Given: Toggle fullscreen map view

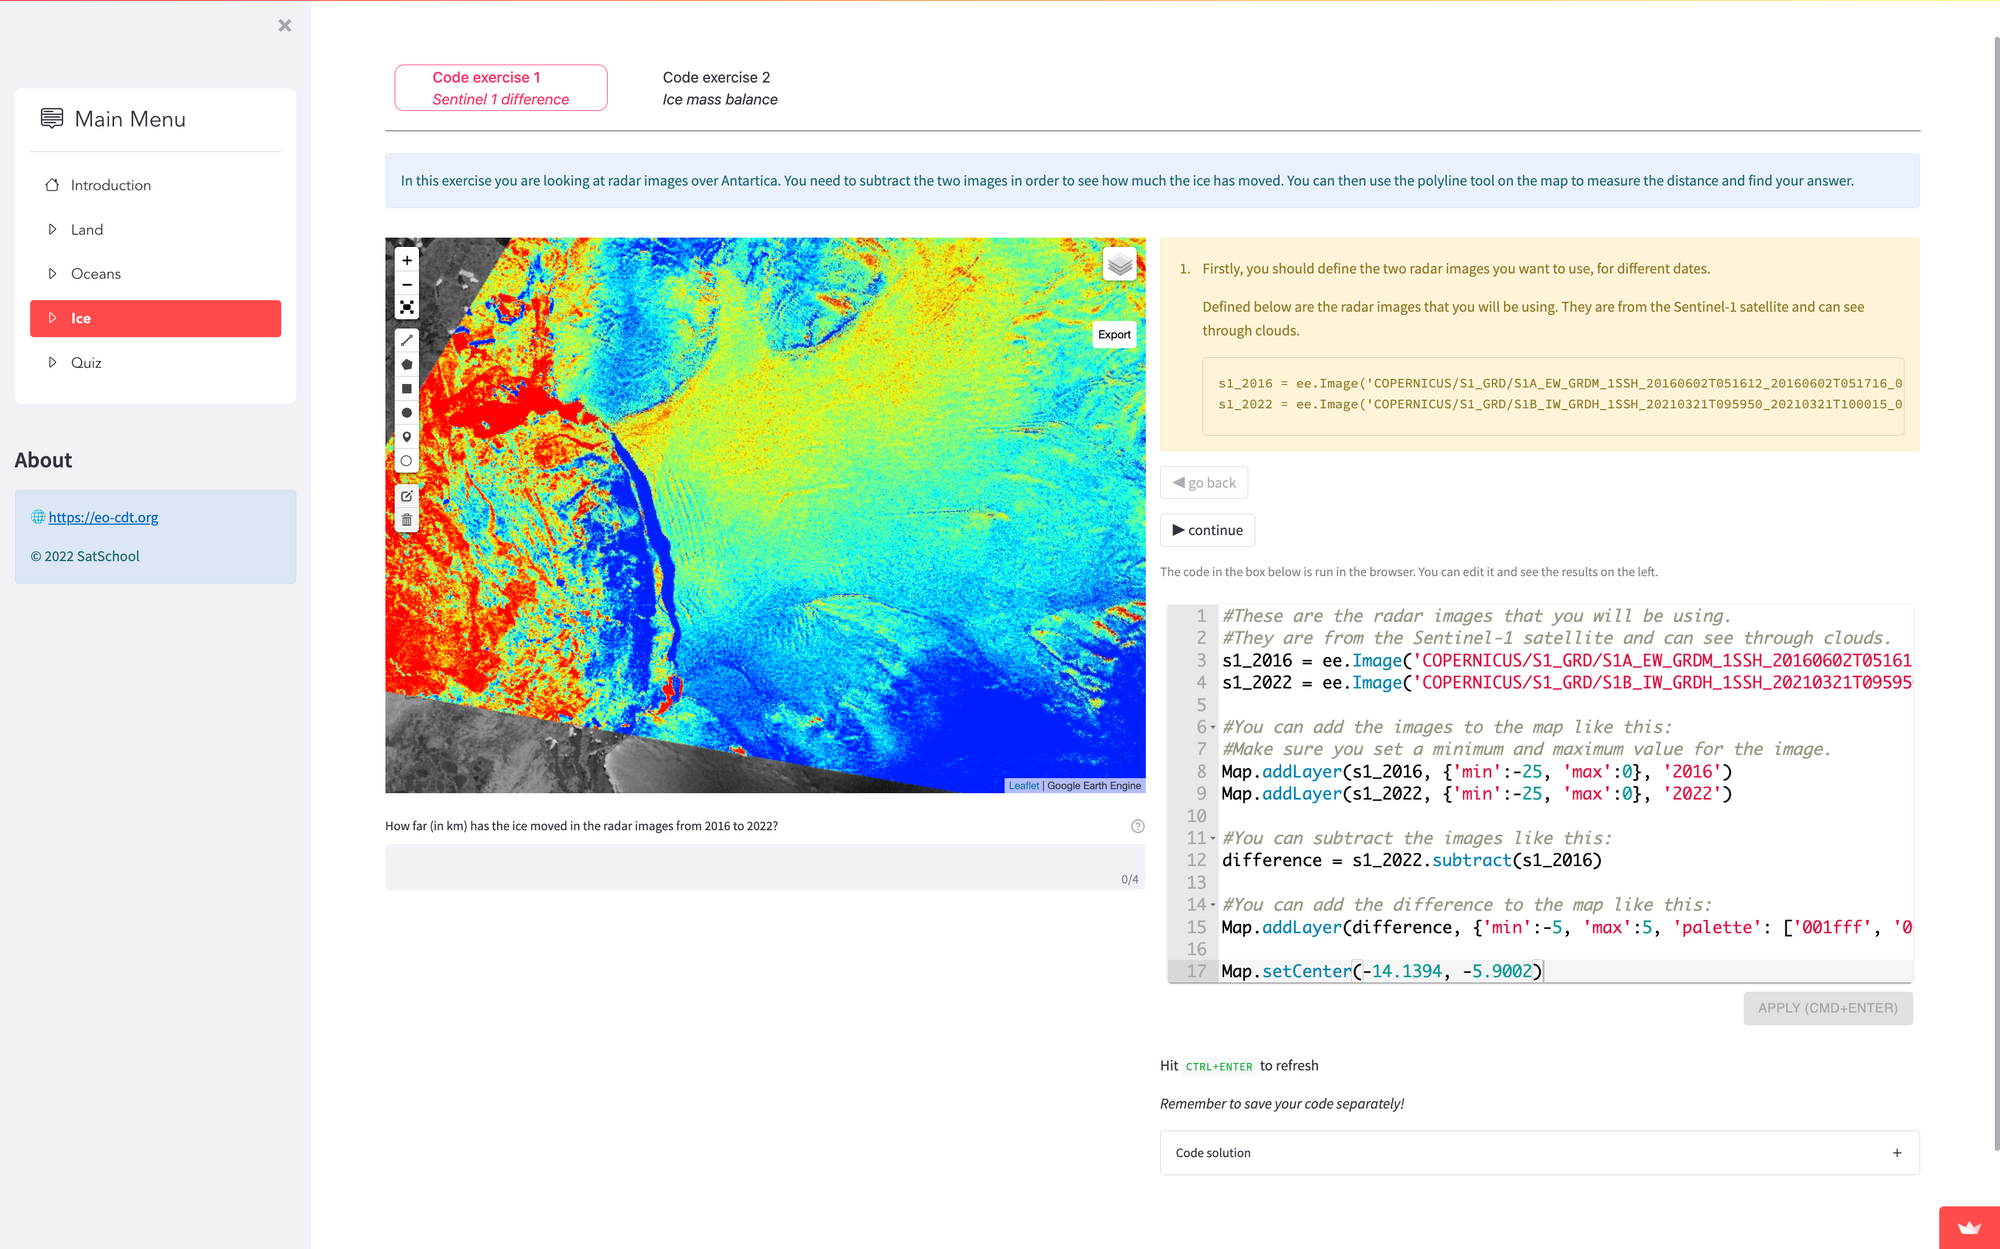Looking at the screenshot, I should coord(407,308).
